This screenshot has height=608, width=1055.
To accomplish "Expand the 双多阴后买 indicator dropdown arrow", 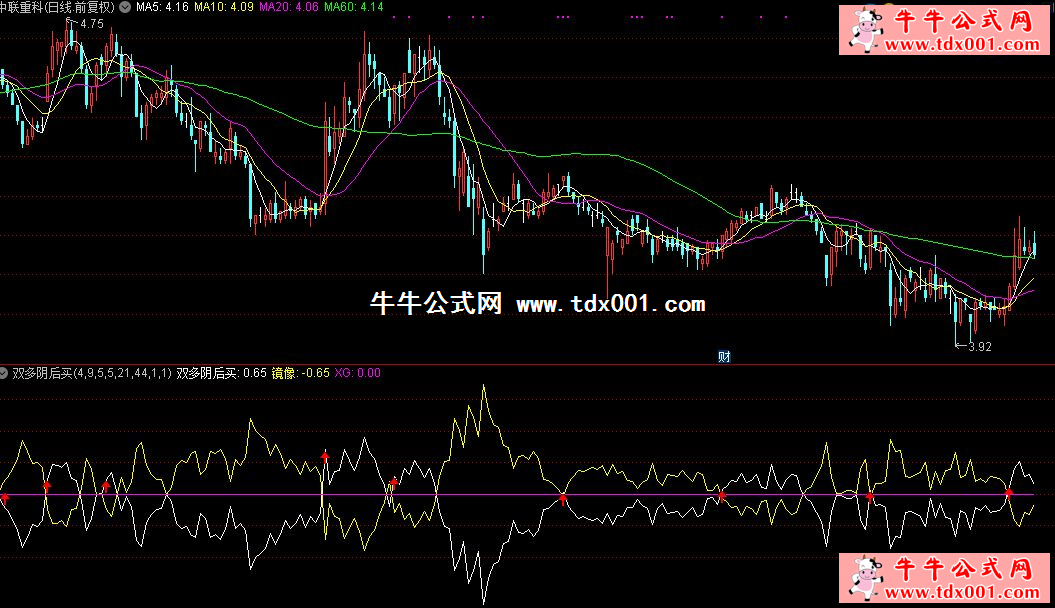I will tap(4, 373).
